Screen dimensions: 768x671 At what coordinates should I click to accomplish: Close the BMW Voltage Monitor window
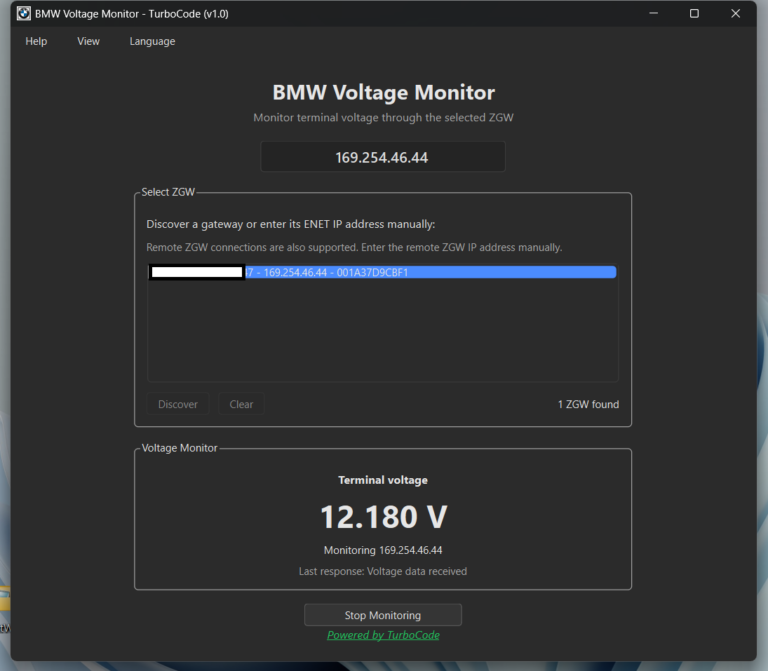735,14
